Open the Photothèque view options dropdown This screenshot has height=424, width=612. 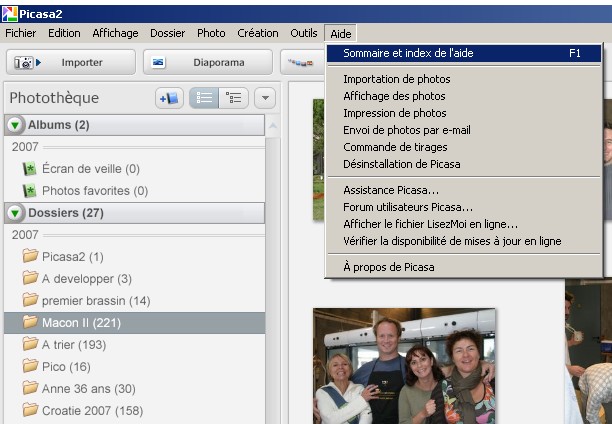click(265, 98)
